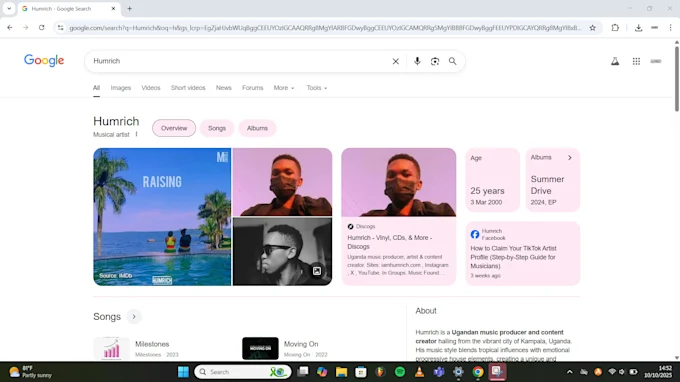
Task: Open File Explorer from the taskbar
Action: coord(341,372)
